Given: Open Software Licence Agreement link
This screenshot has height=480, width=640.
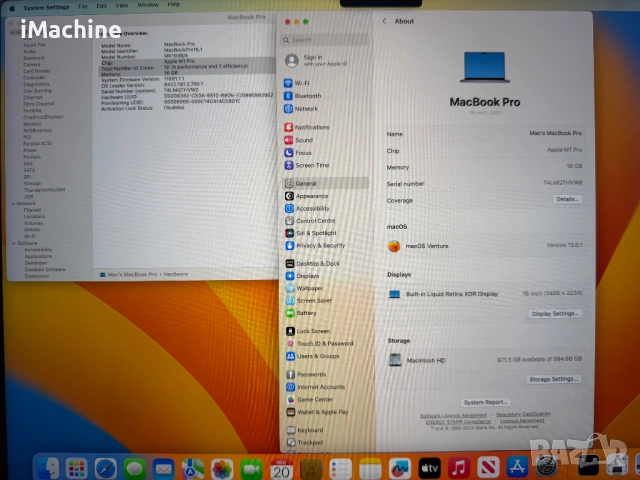Looking at the screenshot, I should 453,415.
